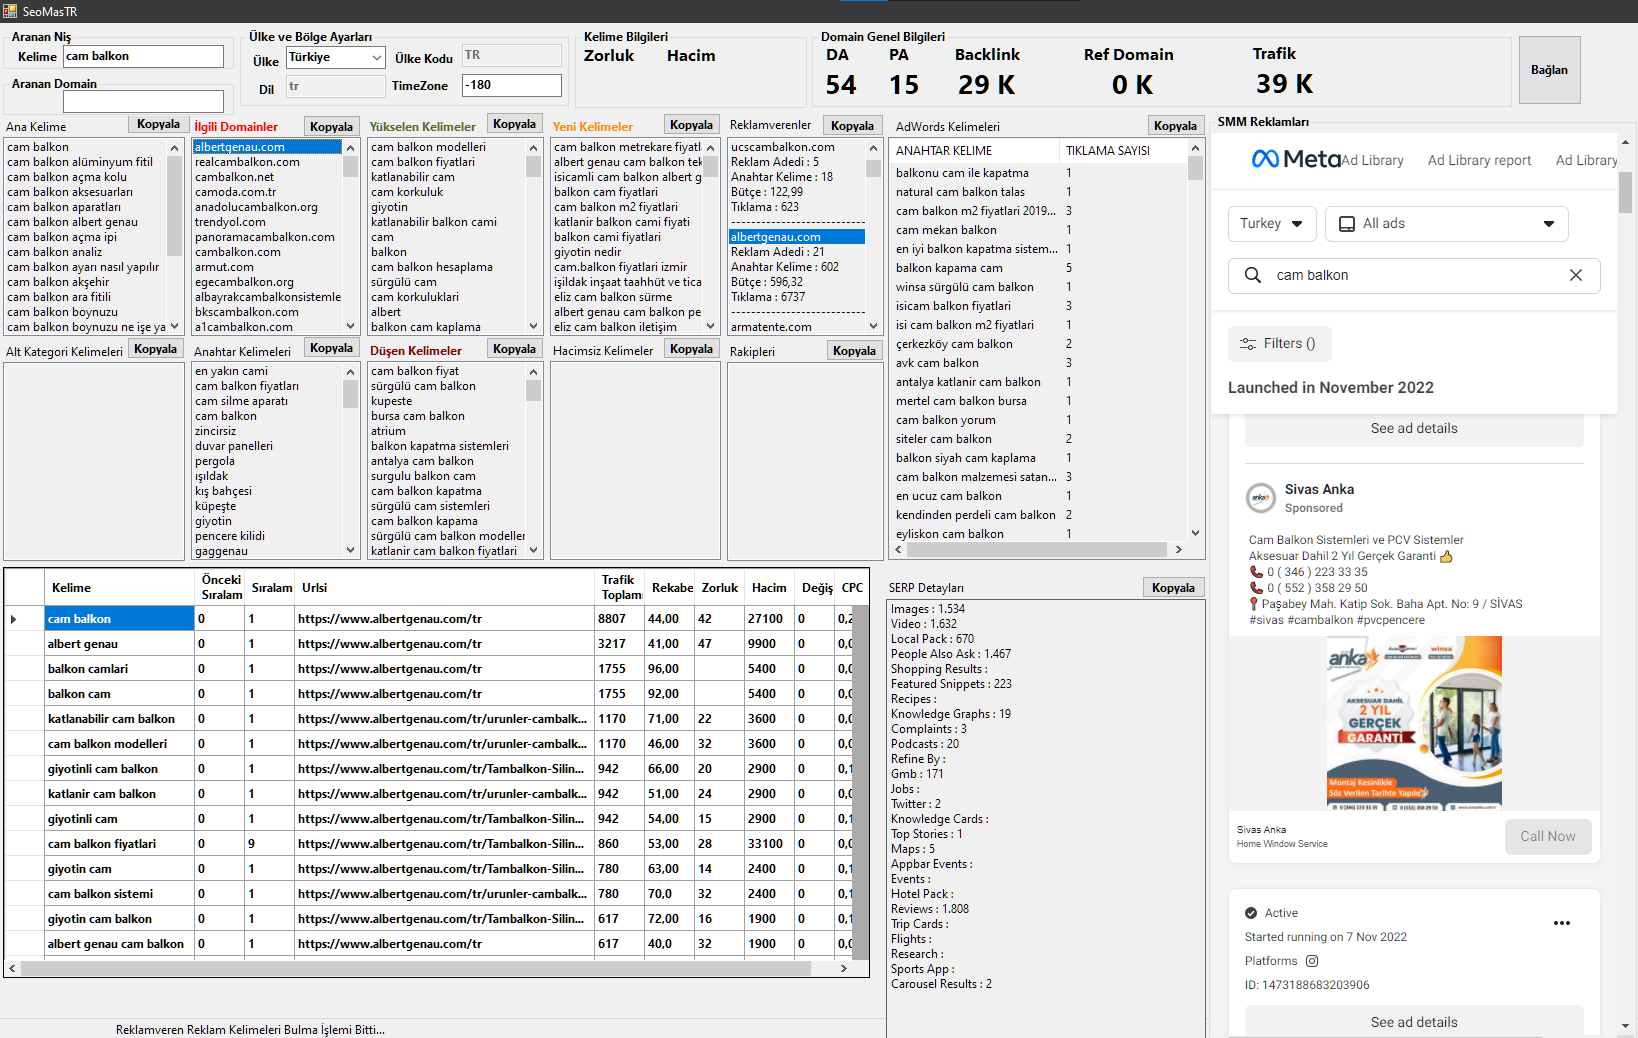Click the down arrow of SMM panel scrollbar
This screenshot has height=1038, width=1638.
1625,1026
